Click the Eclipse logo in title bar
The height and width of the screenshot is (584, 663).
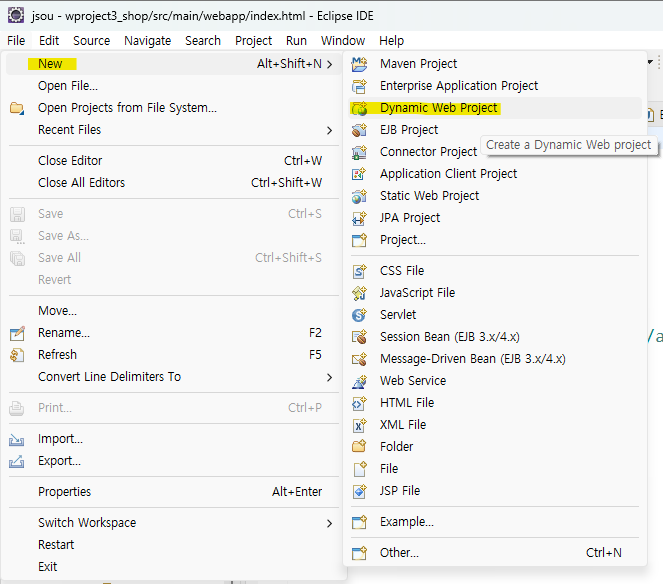pos(16,16)
